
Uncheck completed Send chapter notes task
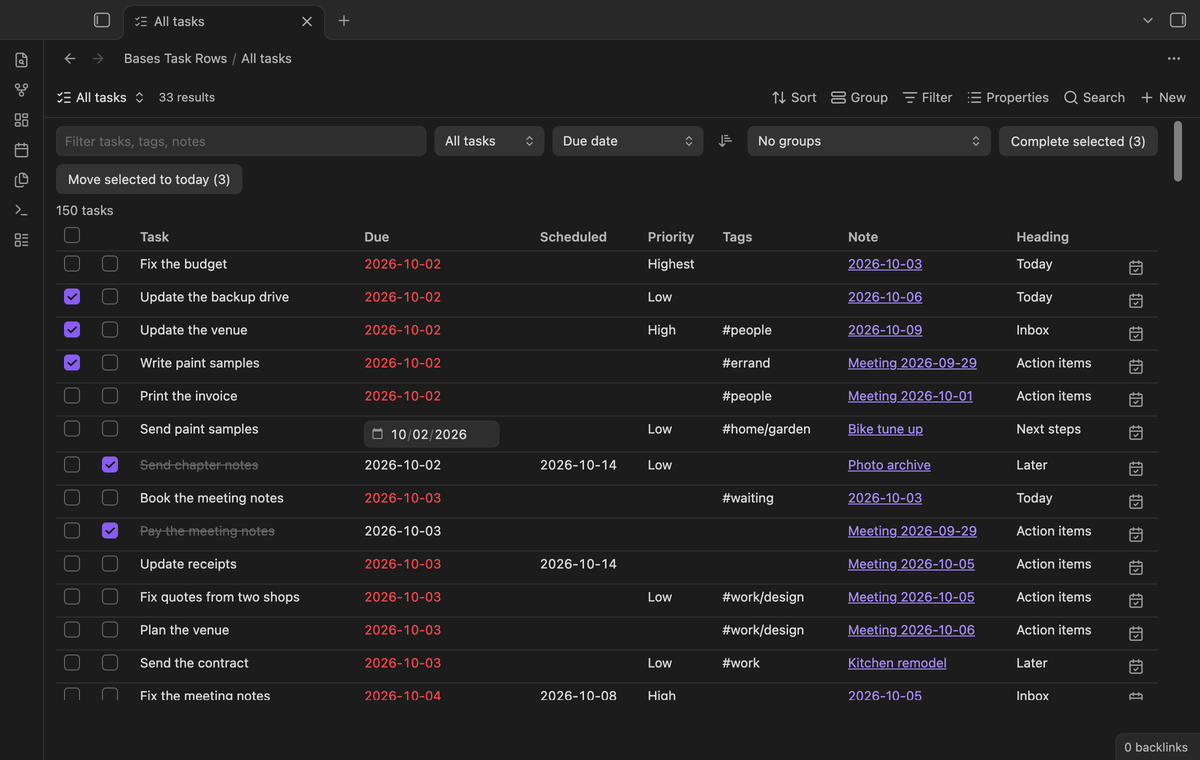click(x=110, y=465)
